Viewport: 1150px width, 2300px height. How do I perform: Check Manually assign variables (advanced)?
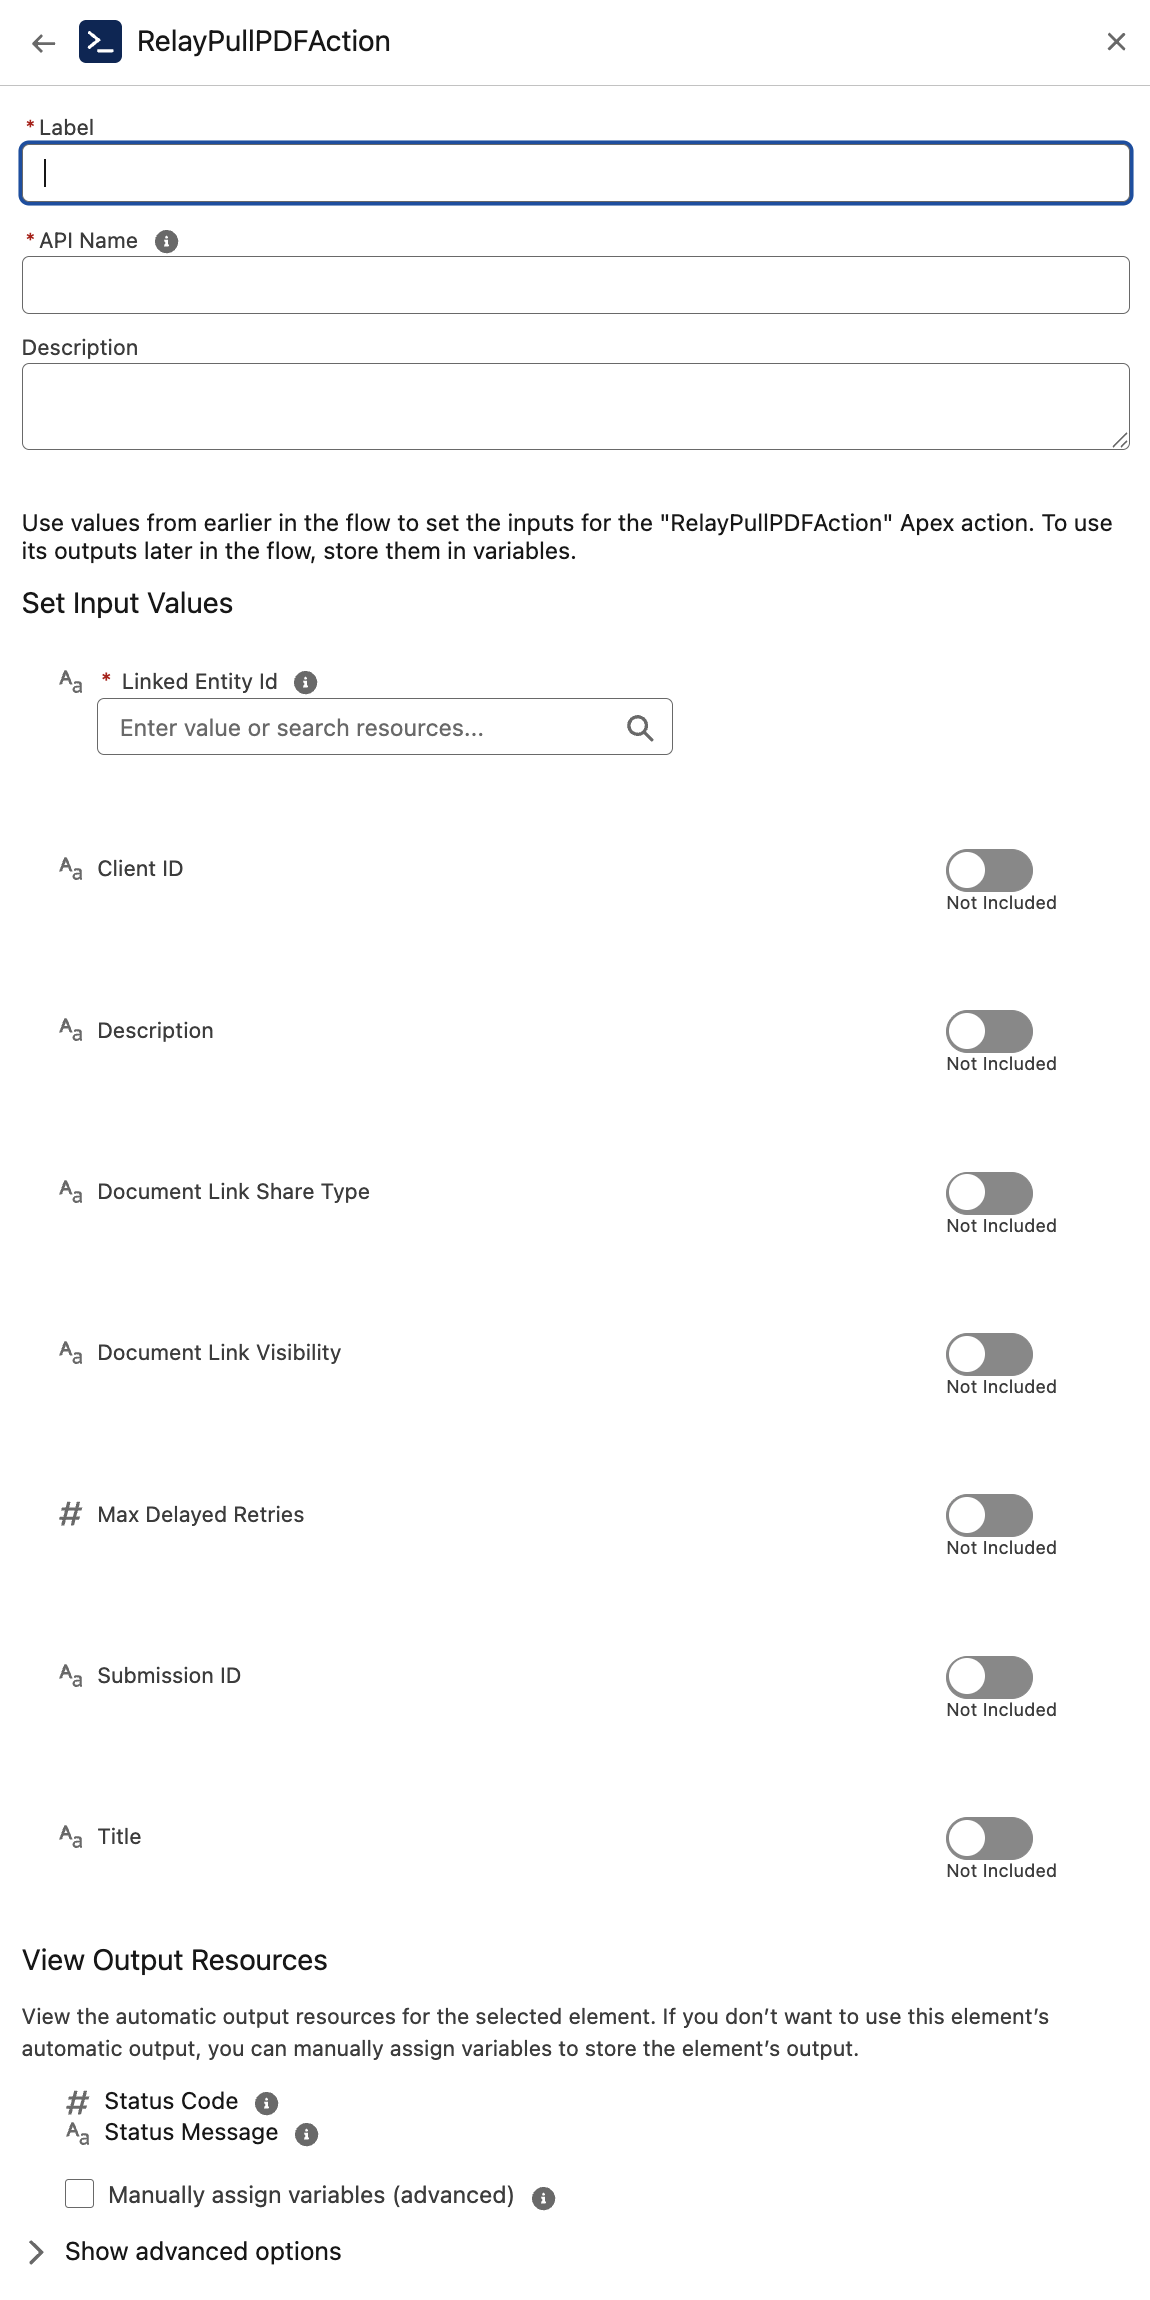[80, 2194]
